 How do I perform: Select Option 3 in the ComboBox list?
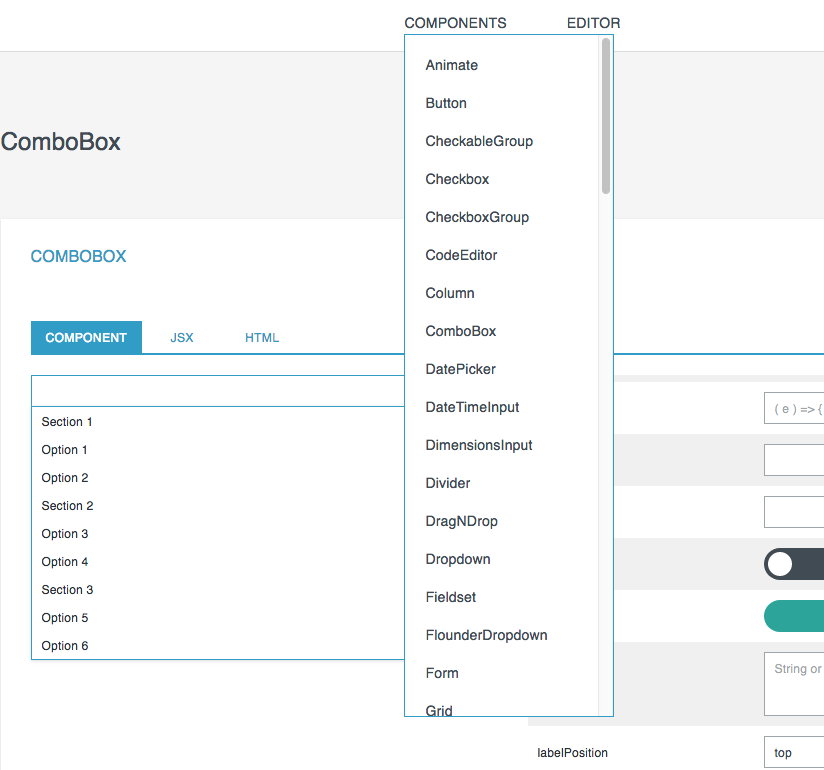[218, 534]
